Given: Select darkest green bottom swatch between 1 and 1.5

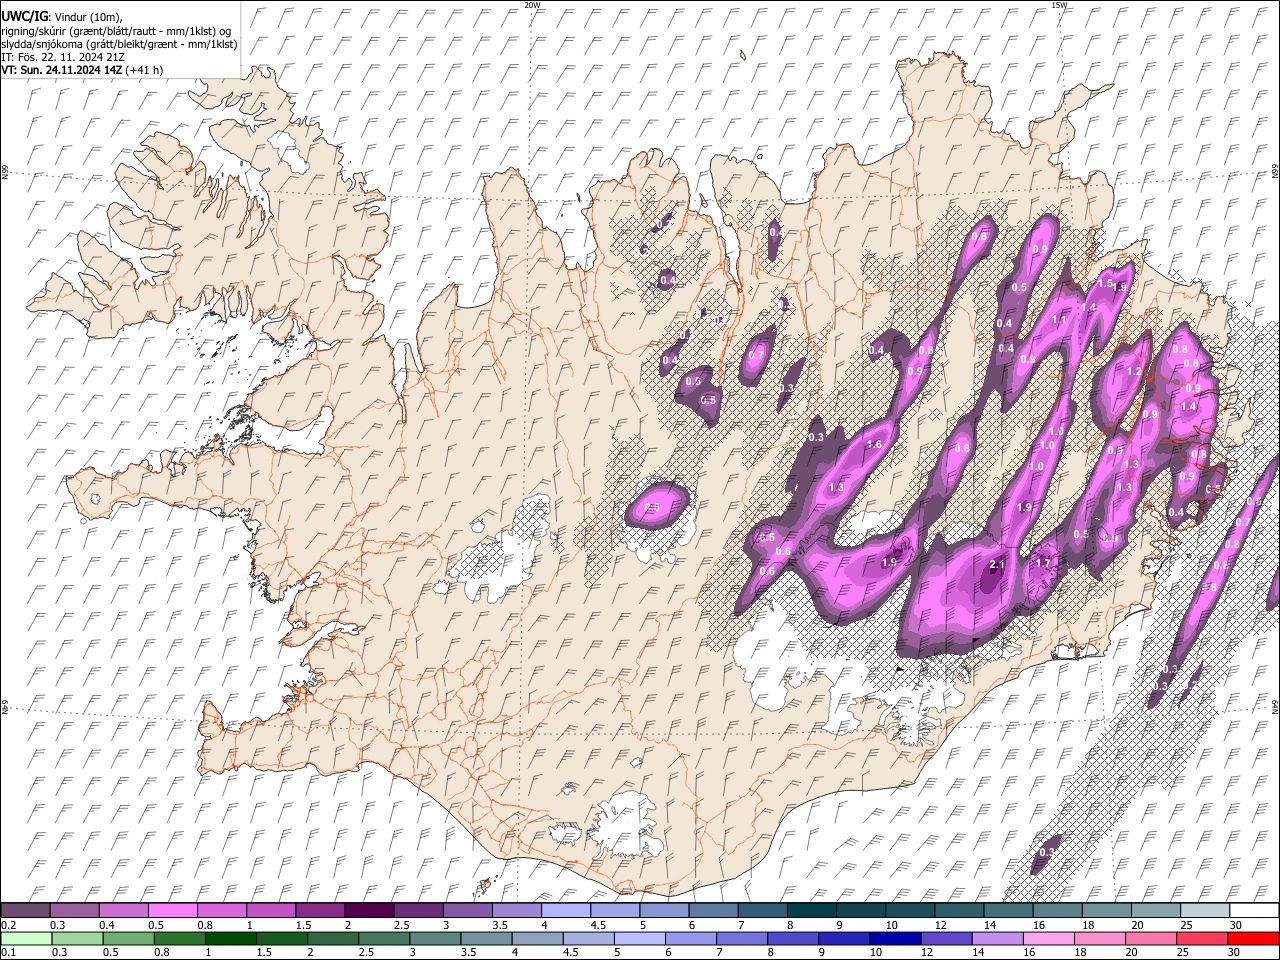Looking at the screenshot, I should (x=232, y=938).
